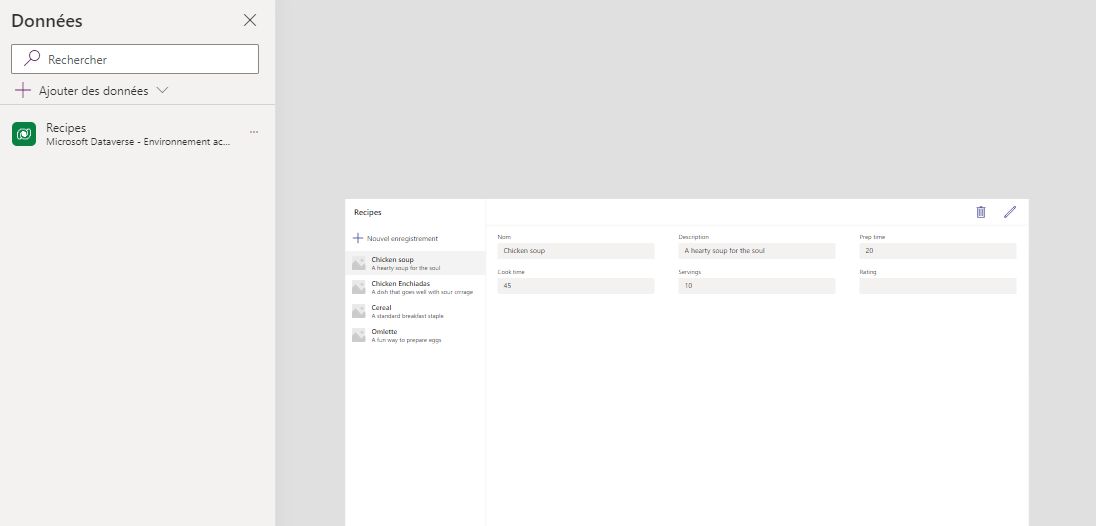The width and height of the screenshot is (1096, 526).
Task: Open the Recipes Dataverse icon
Action: point(24,134)
